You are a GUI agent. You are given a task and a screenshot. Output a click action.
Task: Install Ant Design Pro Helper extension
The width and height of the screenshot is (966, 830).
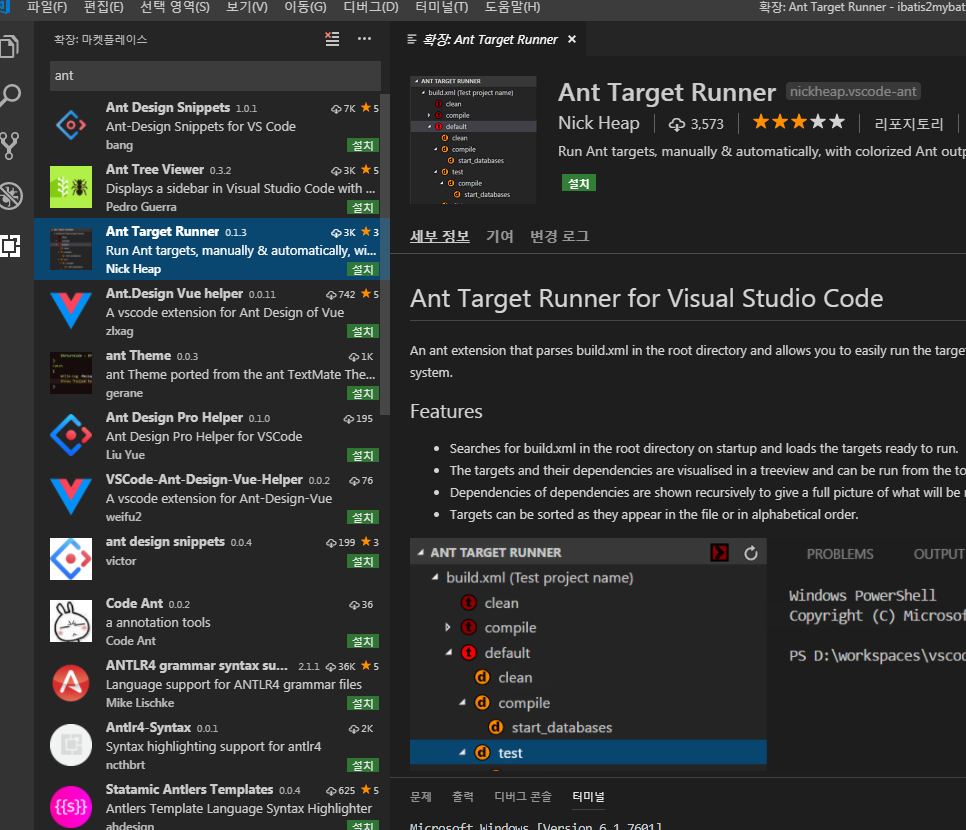tap(362, 455)
